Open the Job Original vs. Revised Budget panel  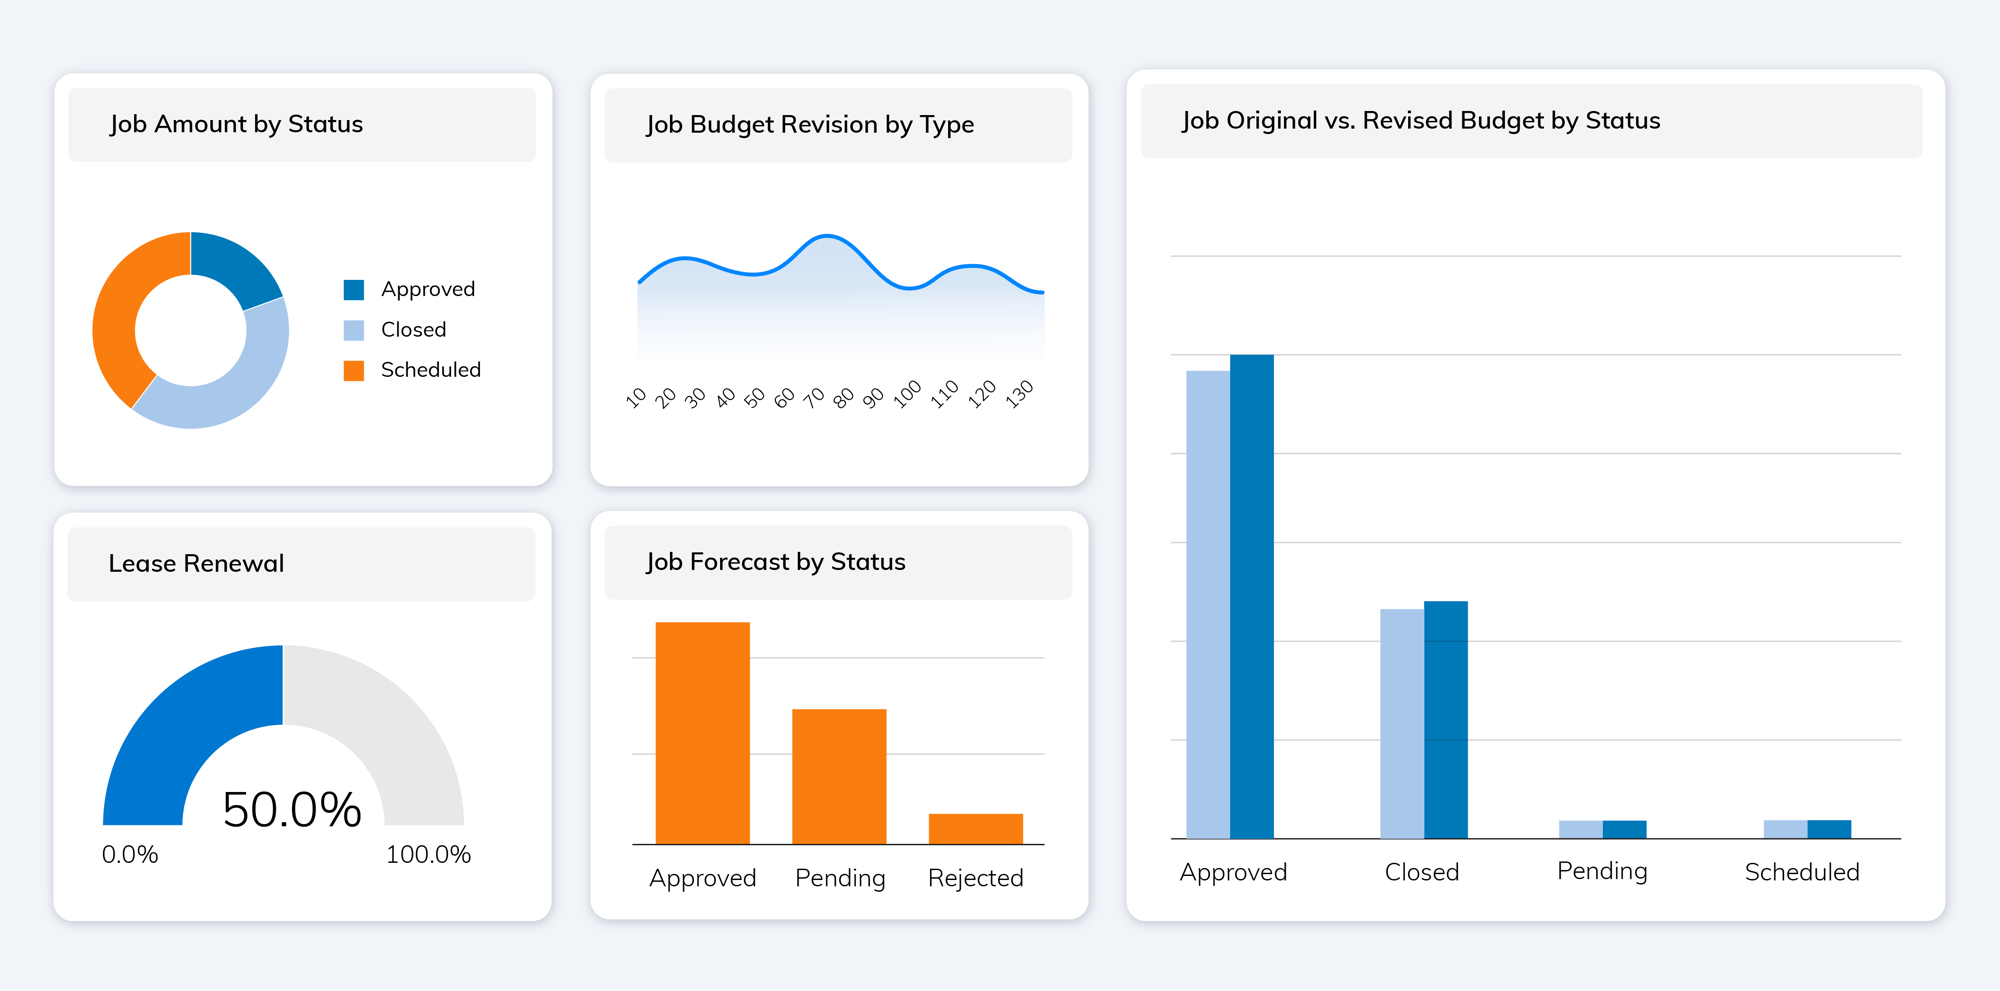click(1420, 120)
